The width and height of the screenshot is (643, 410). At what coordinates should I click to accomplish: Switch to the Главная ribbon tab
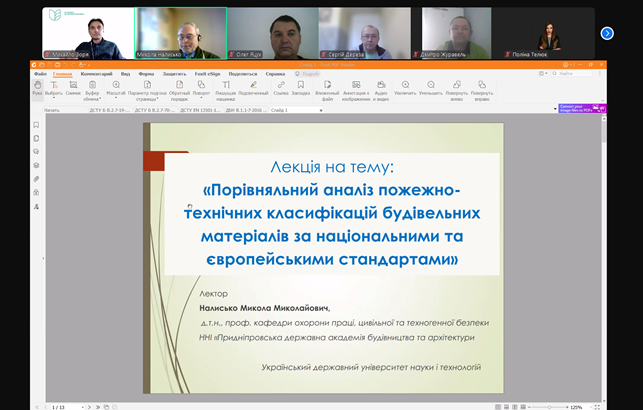click(62, 74)
